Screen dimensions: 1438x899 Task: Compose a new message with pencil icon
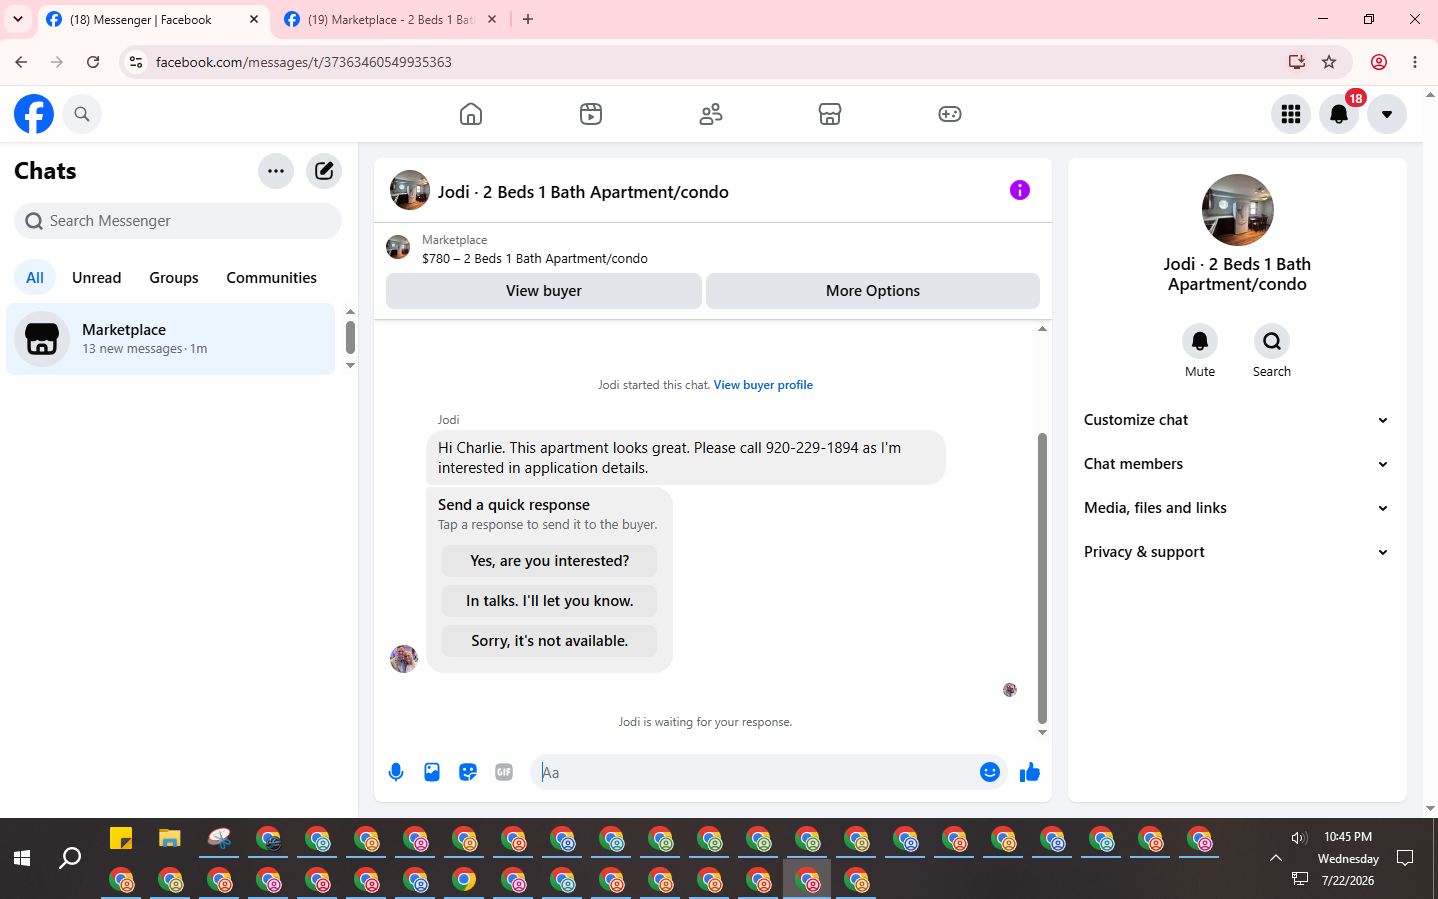click(324, 171)
